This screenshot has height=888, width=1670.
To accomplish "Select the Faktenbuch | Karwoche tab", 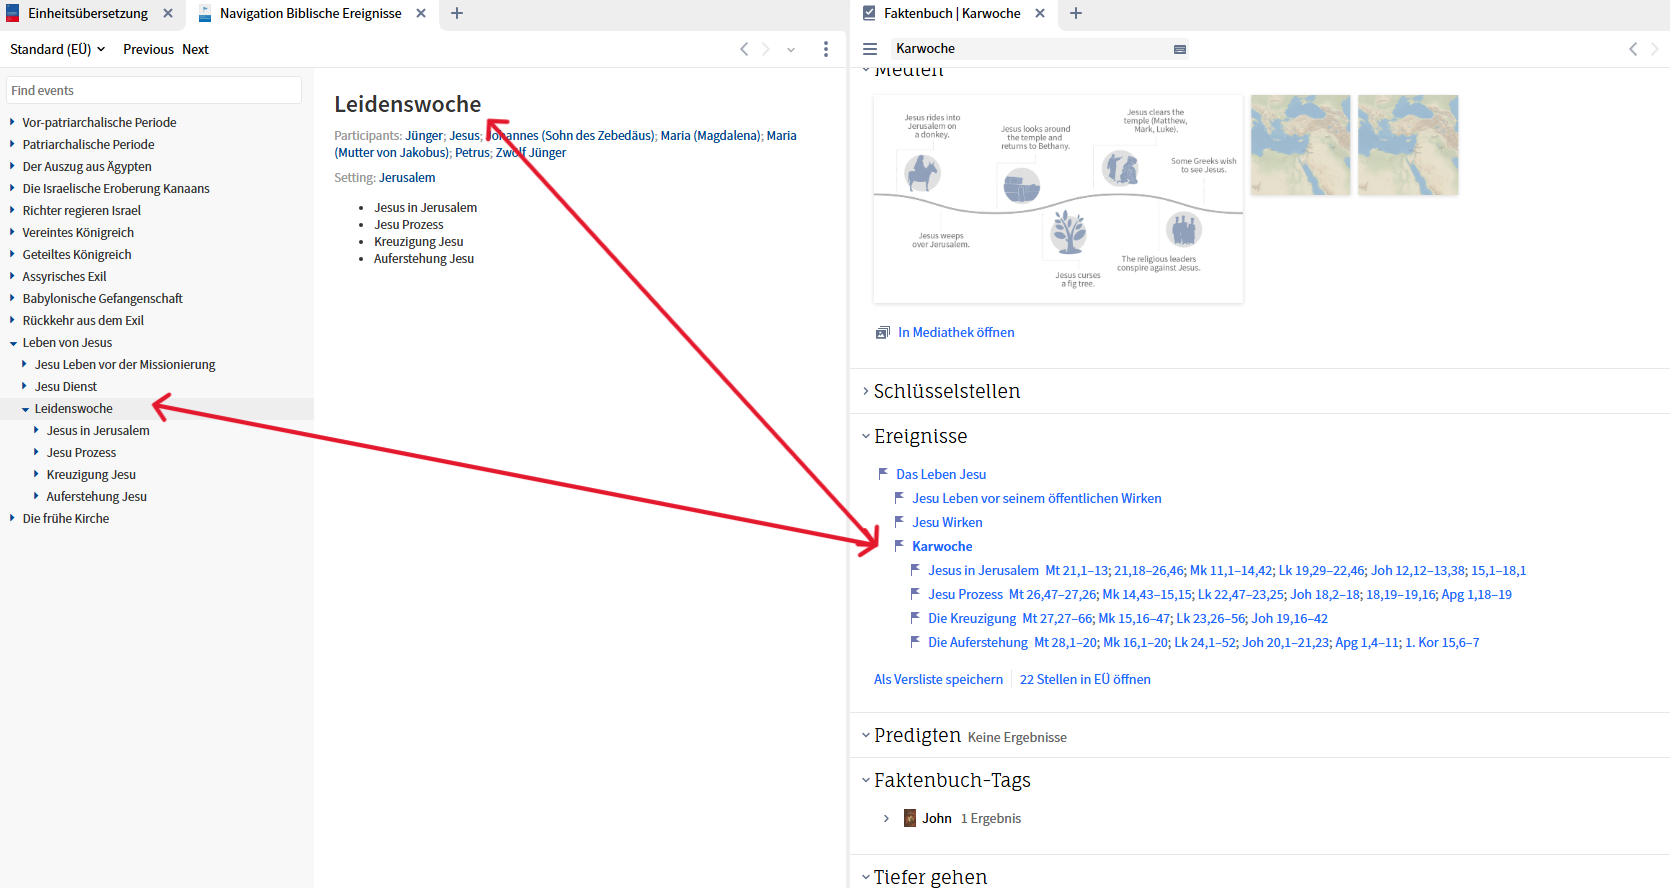I will (x=952, y=13).
